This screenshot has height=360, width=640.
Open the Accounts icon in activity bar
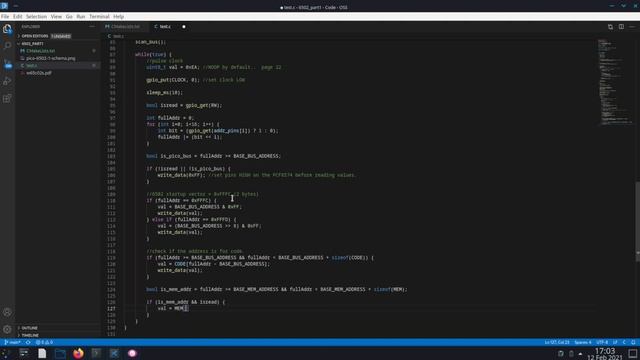(x=7, y=312)
